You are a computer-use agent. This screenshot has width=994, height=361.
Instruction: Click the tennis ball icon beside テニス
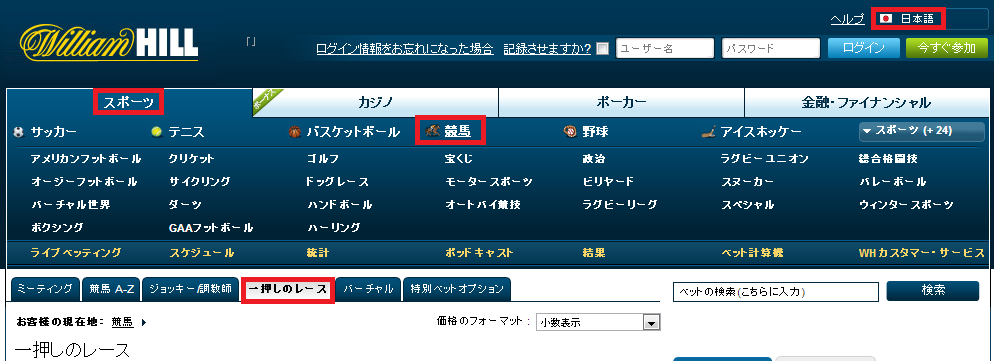click(x=156, y=132)
